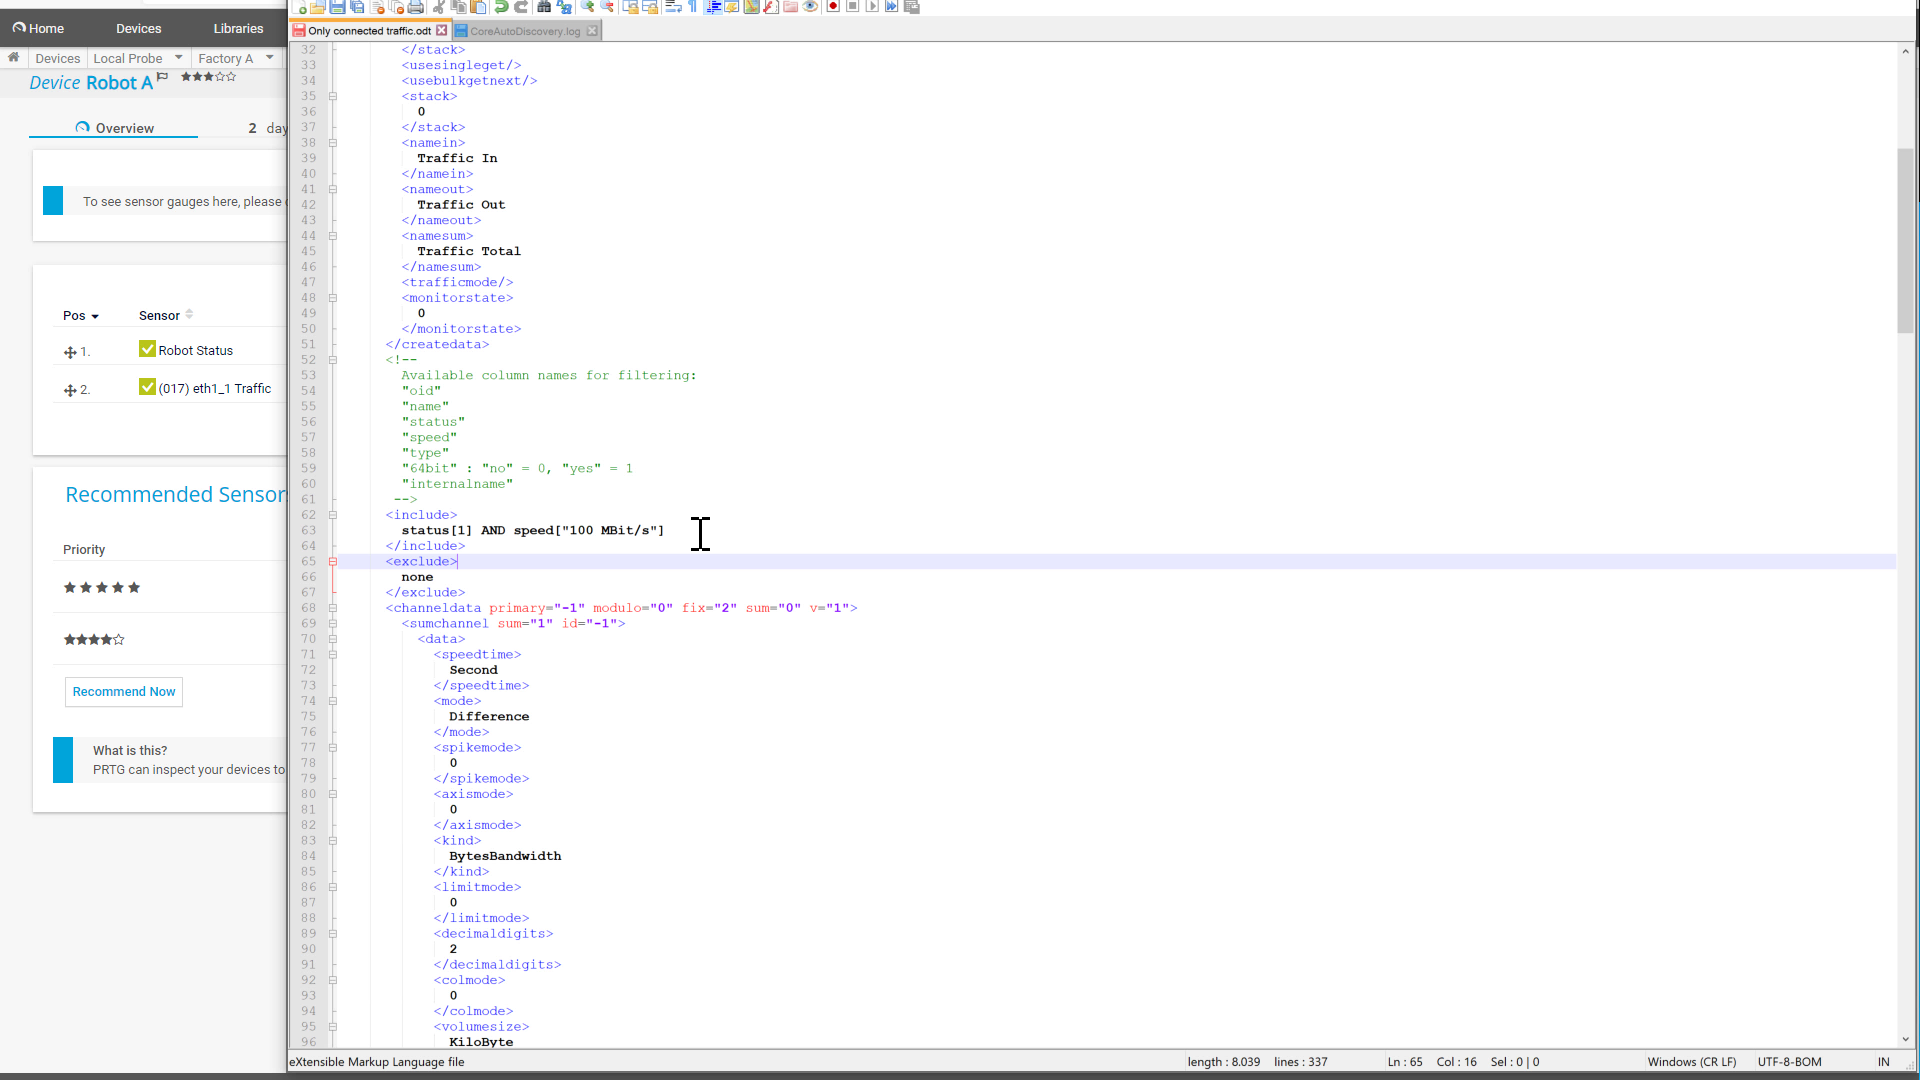Click the Save file toolbar icon

pos(337,6)
